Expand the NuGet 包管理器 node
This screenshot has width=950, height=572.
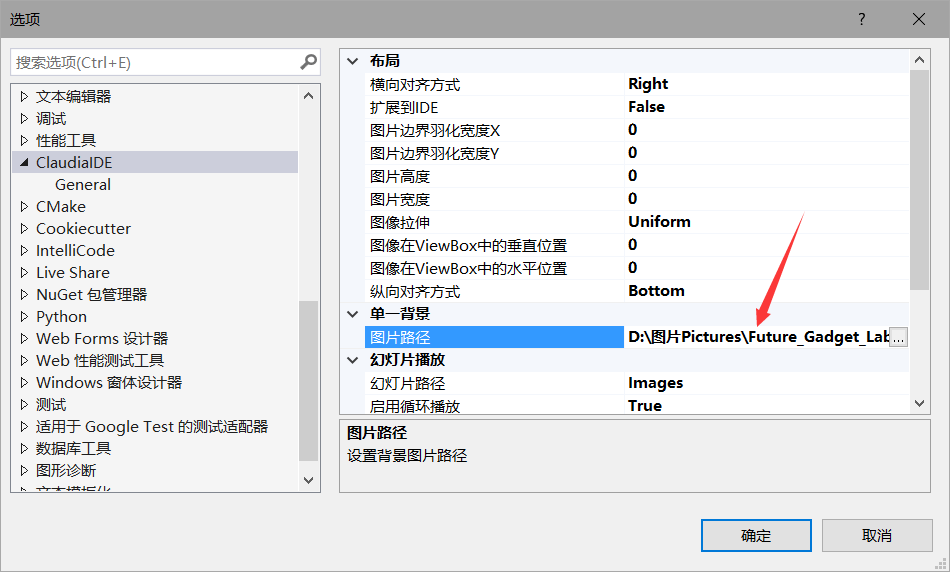click(24, 294)
